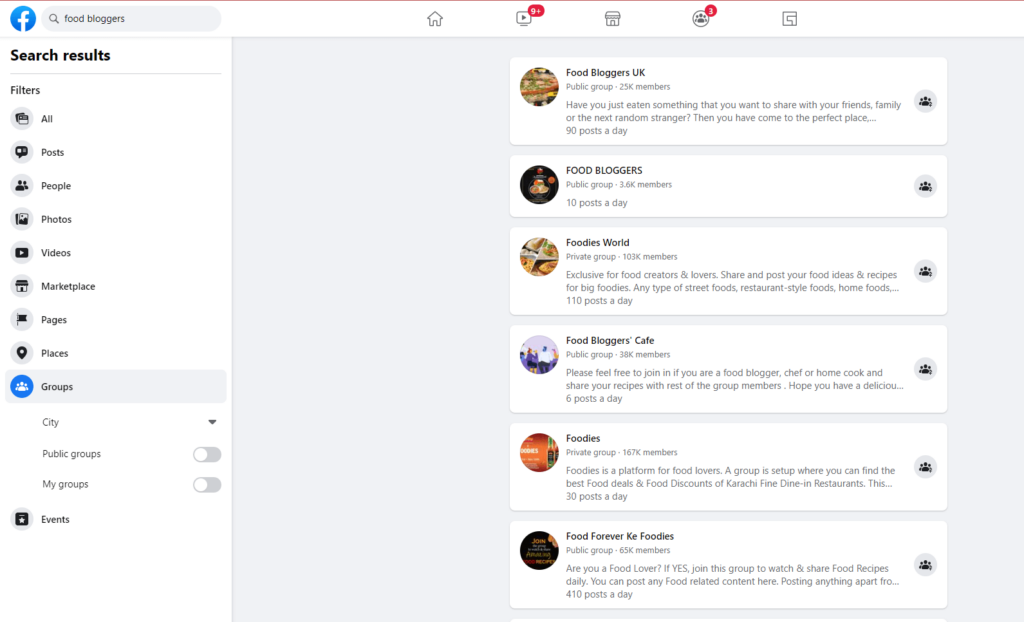Image resolution: width=1024 pixels, height=622 pixels.
Task: Open the Home icon in top navigation
Action: [435, 19]
